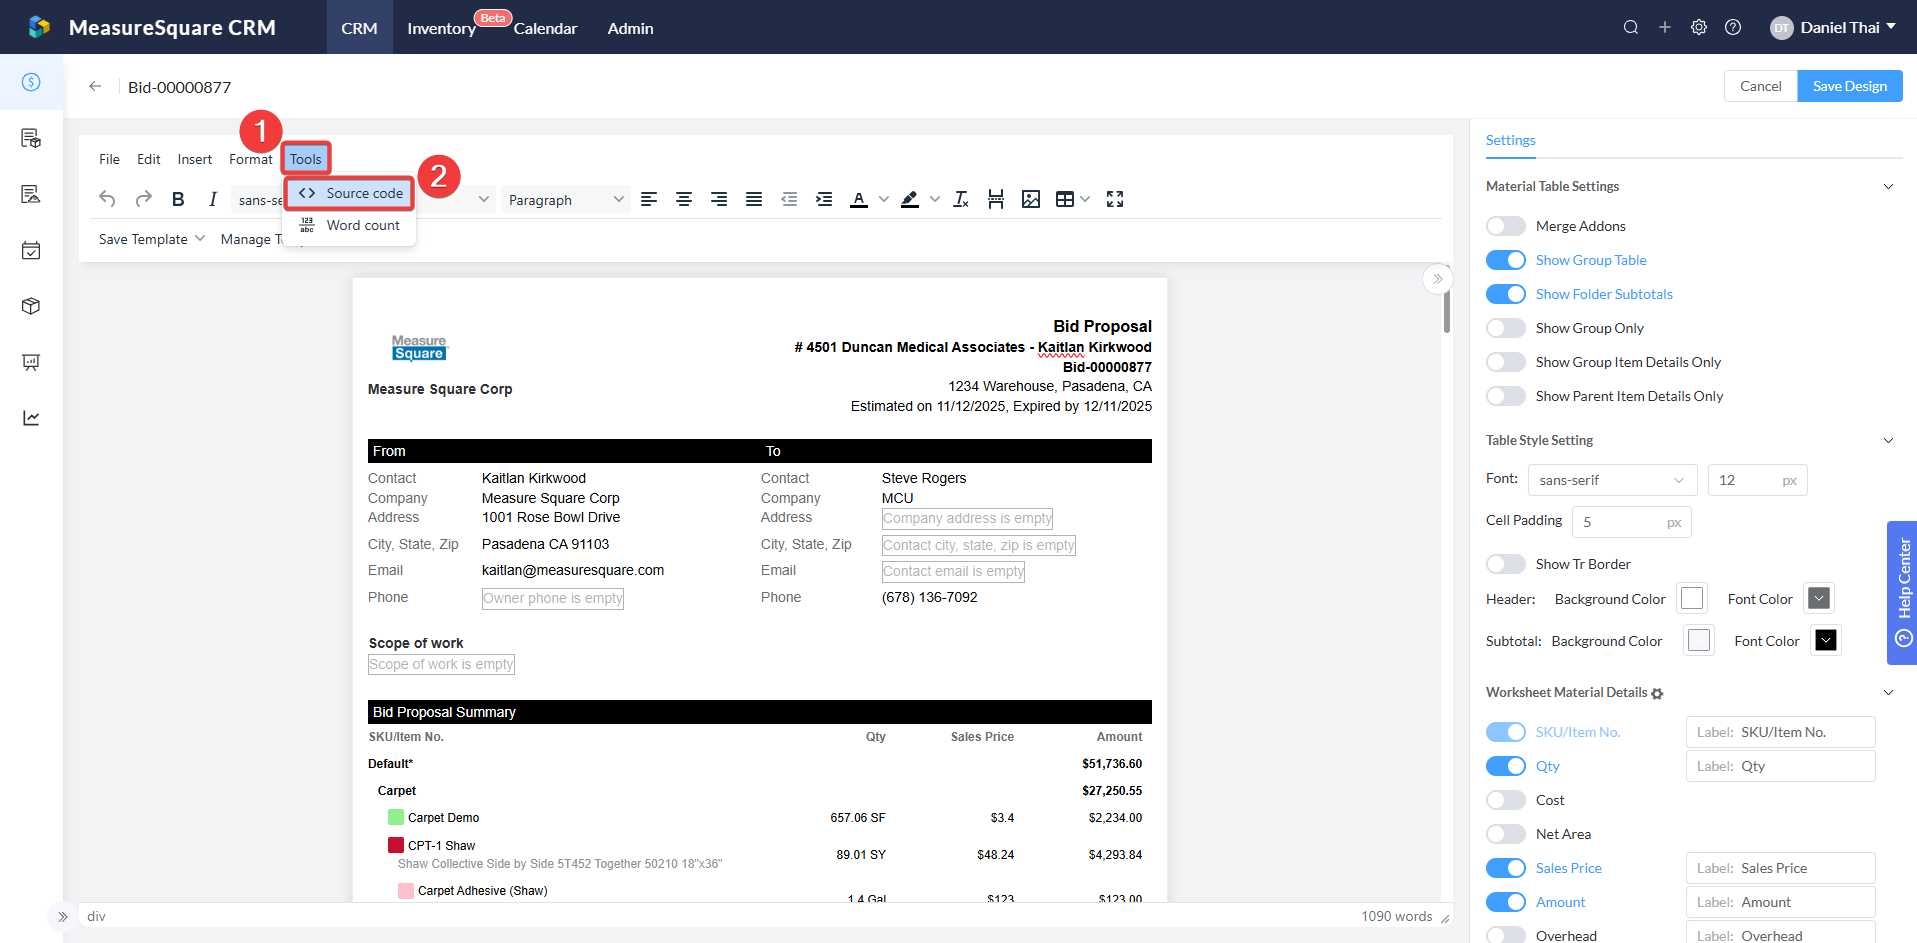Open the Save Template dropdown
Viewport: 1917px width, 943px height.
(152, 239)
